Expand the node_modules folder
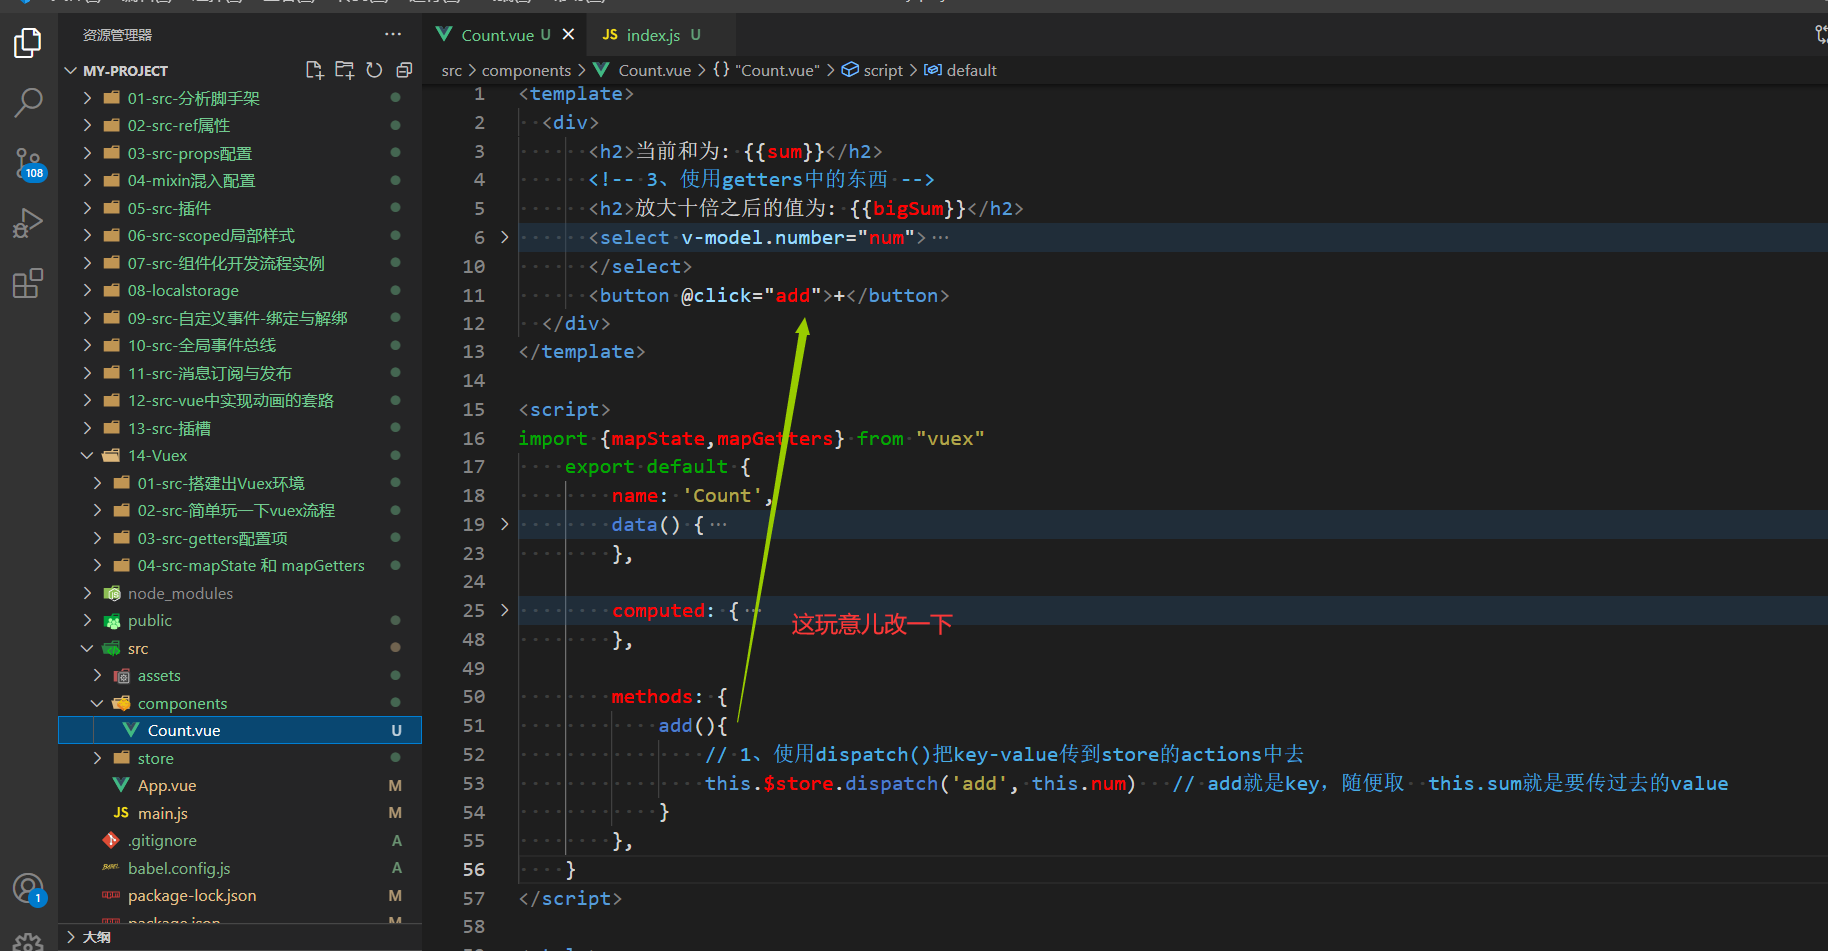This screenshot has height=951, width=1828. click(87, 593)
